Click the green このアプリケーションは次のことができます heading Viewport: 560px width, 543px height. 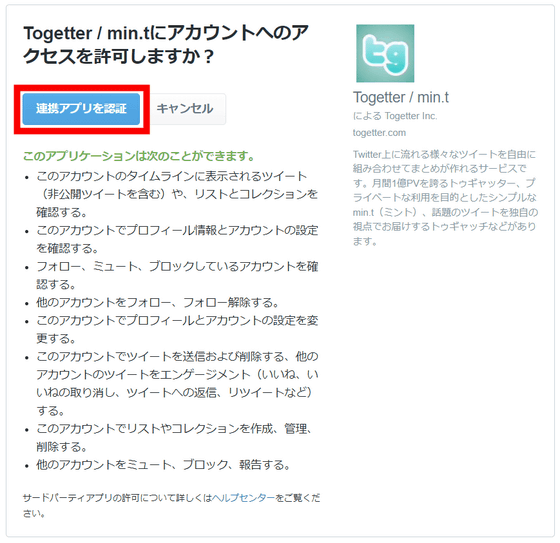[139, 156]
